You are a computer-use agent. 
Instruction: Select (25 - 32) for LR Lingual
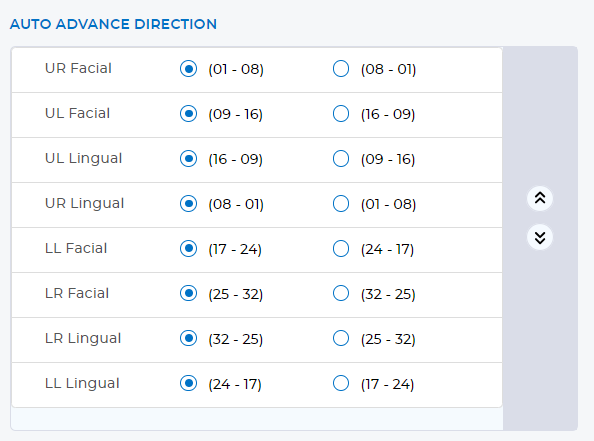coord(341,338)
